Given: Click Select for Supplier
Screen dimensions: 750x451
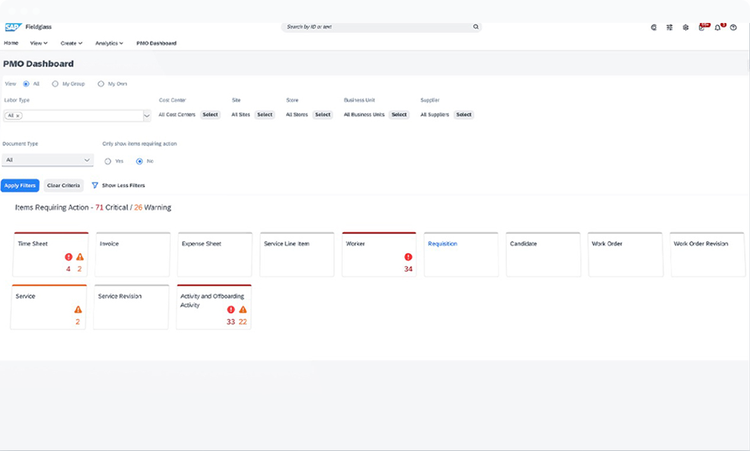Looking at the screenshot, I should coord(463,115).
